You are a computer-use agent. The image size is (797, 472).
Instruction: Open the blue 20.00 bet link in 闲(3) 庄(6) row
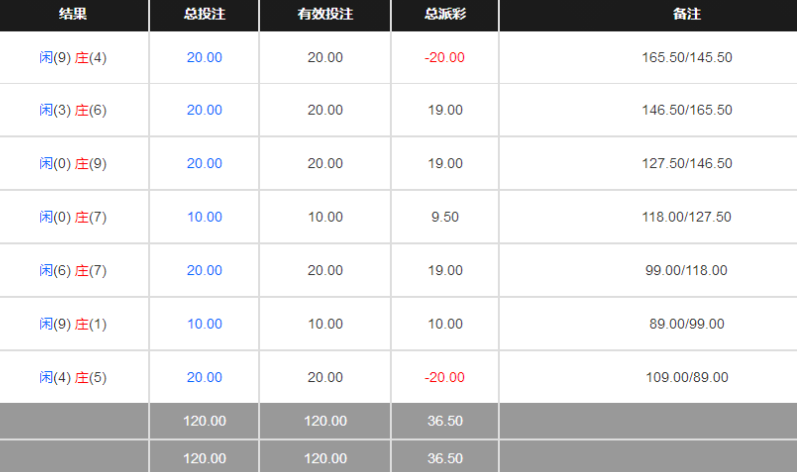tap(204, 110)
